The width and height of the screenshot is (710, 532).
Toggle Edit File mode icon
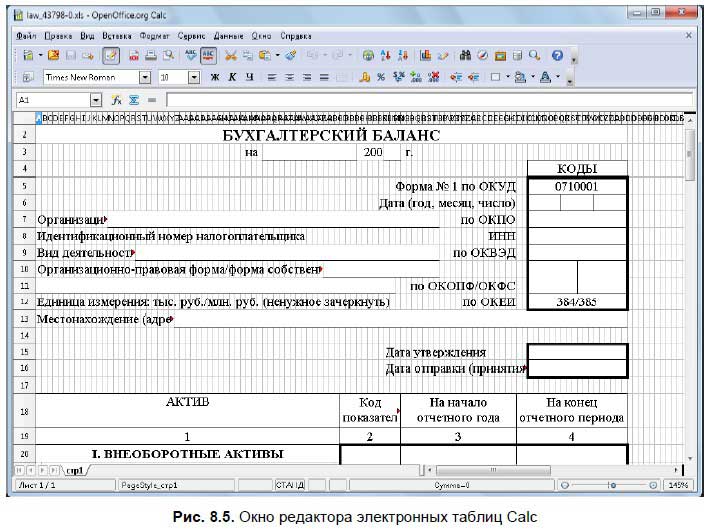[111, 56]
